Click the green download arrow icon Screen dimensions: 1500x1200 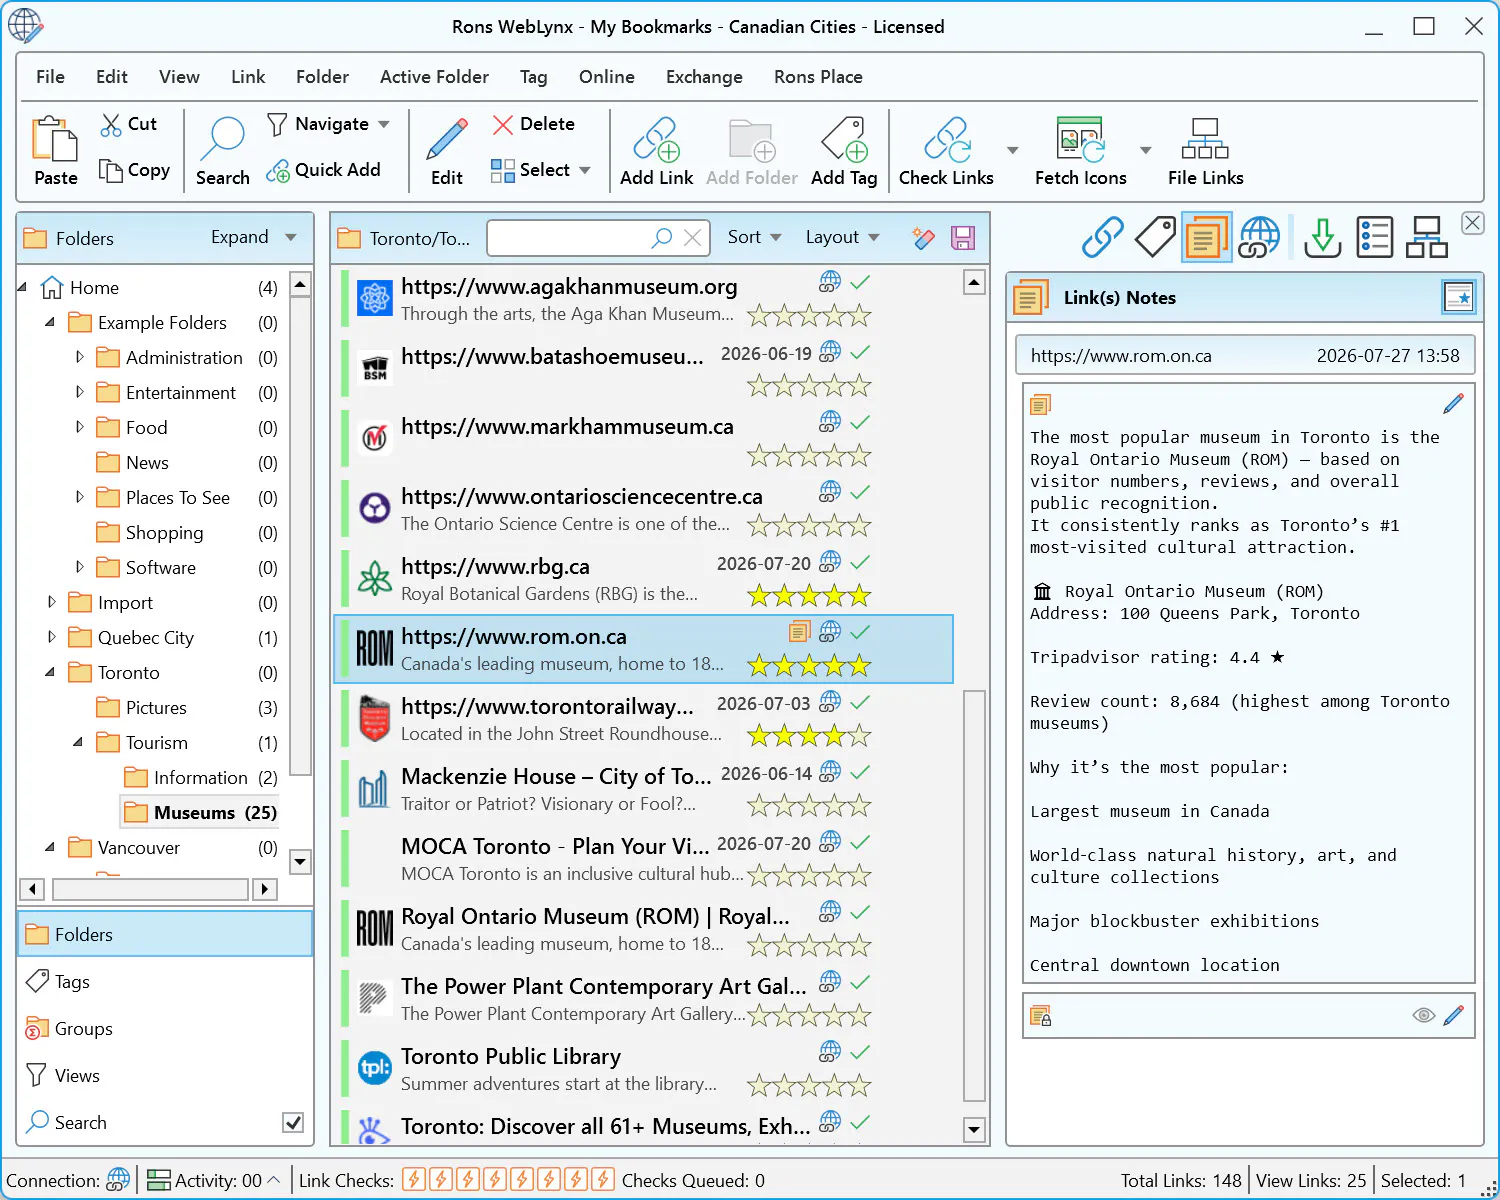tap(1322, 237)
